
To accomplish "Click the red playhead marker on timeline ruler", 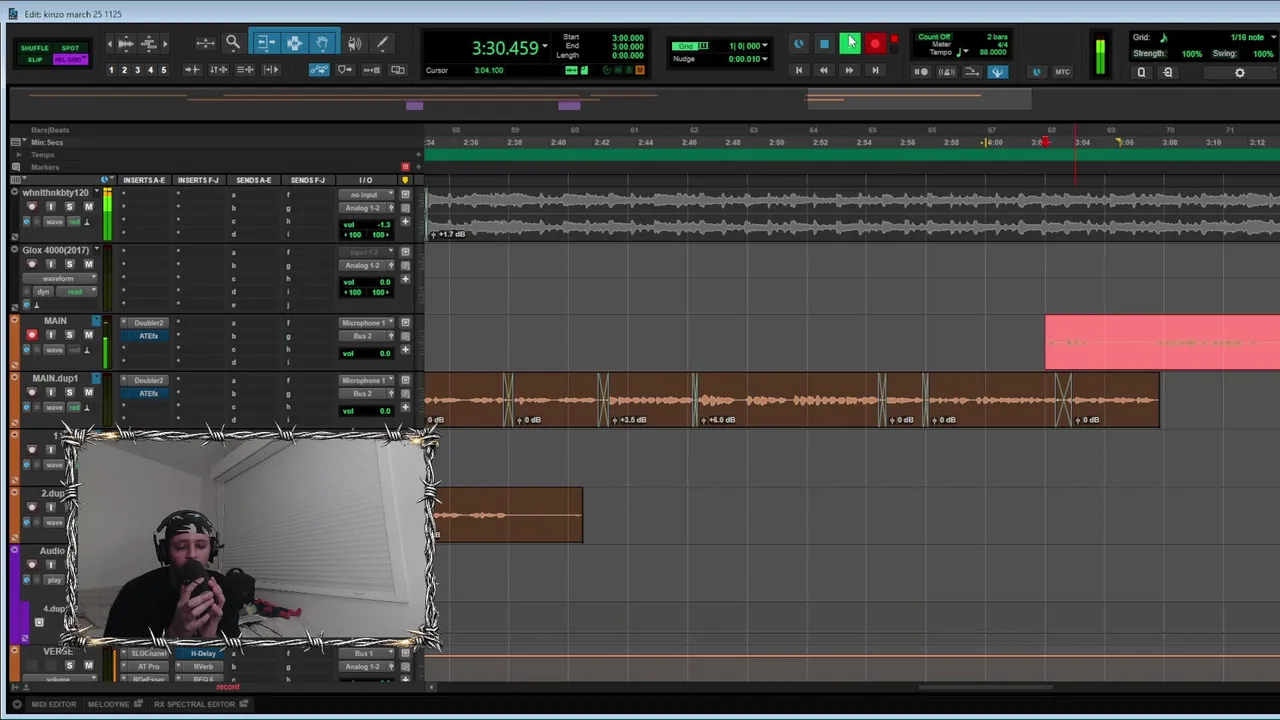I will pos(1044,142).
